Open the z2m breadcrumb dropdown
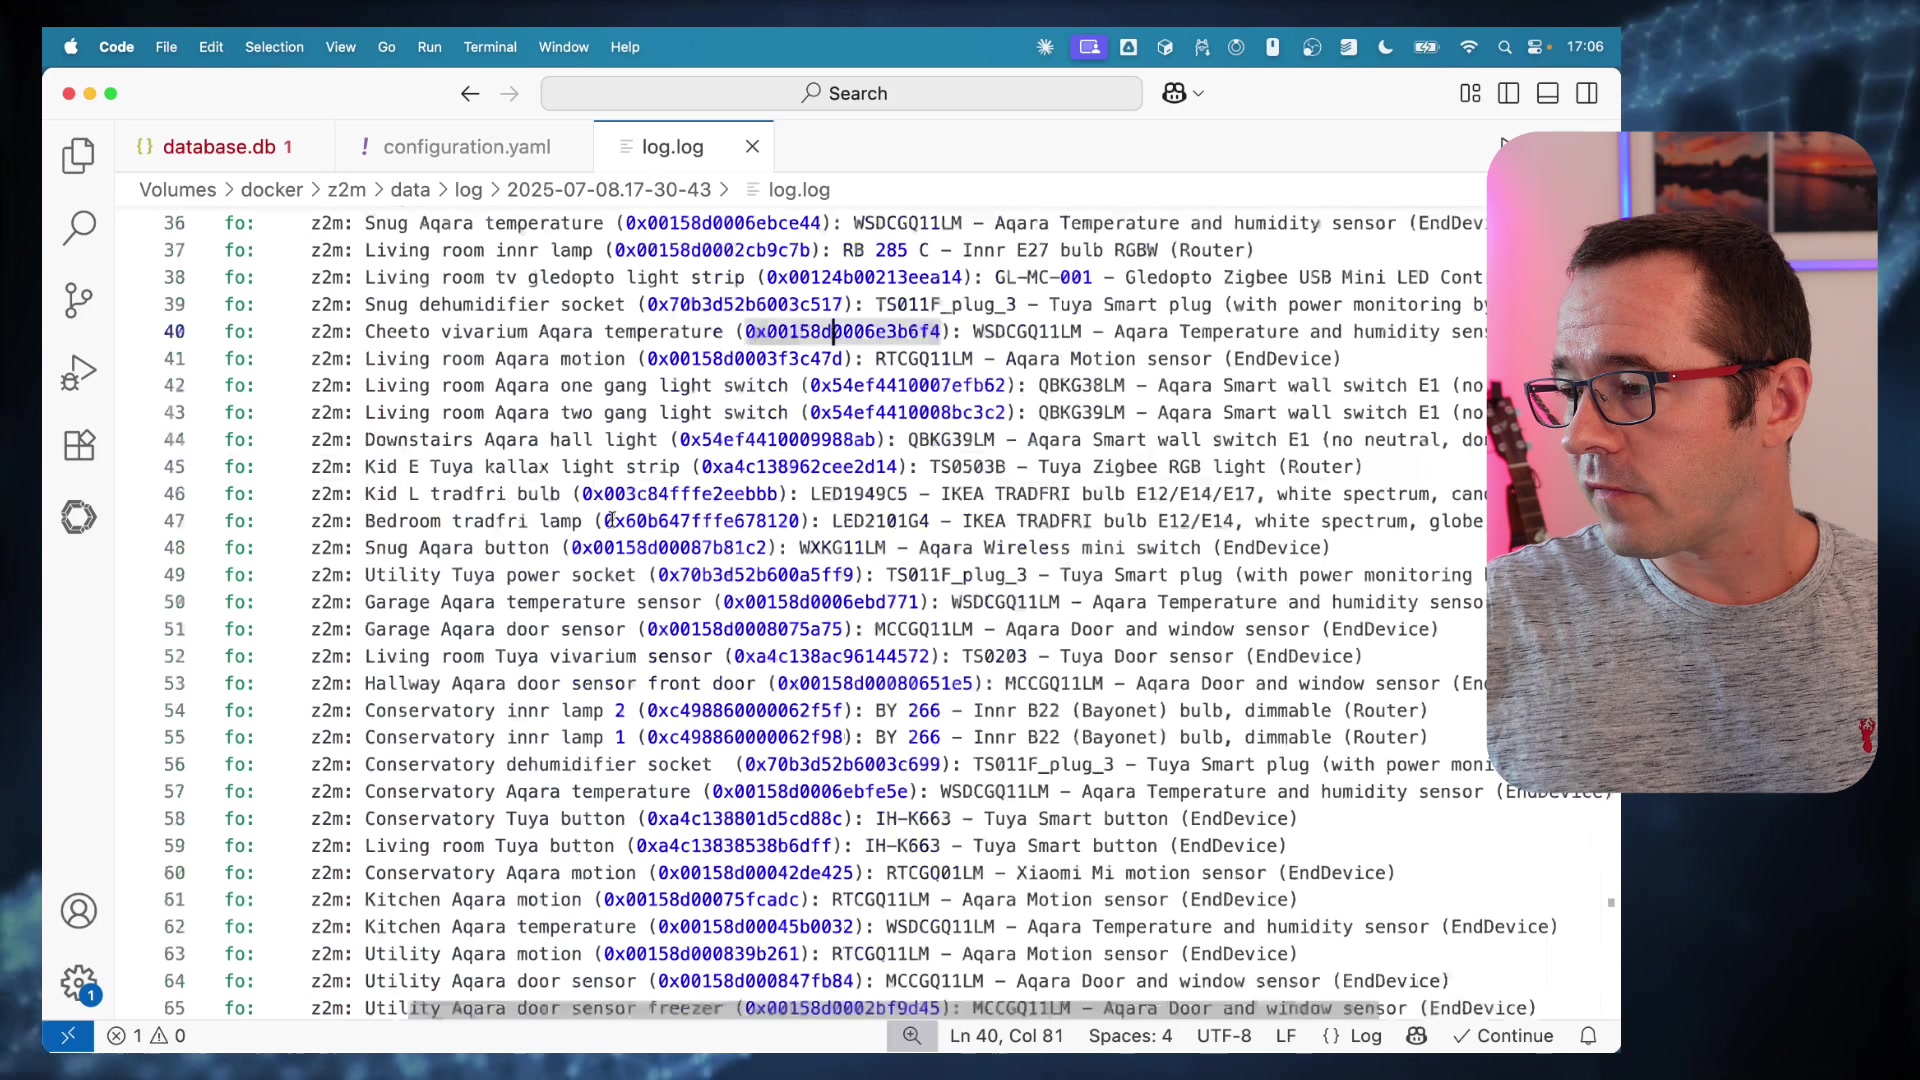This screenshot has height=1080, width=1920. tap(345, 189)
